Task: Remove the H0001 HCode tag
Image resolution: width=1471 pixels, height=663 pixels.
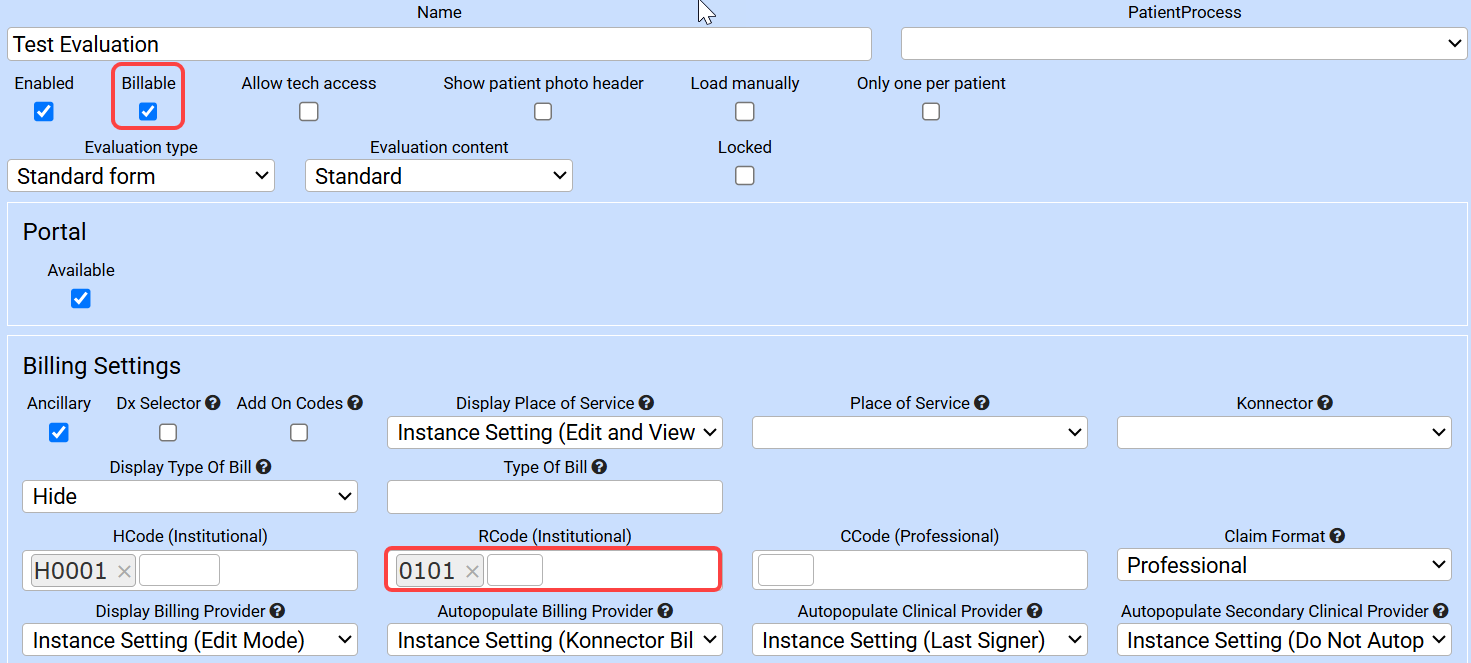Action: coord(124,571)
